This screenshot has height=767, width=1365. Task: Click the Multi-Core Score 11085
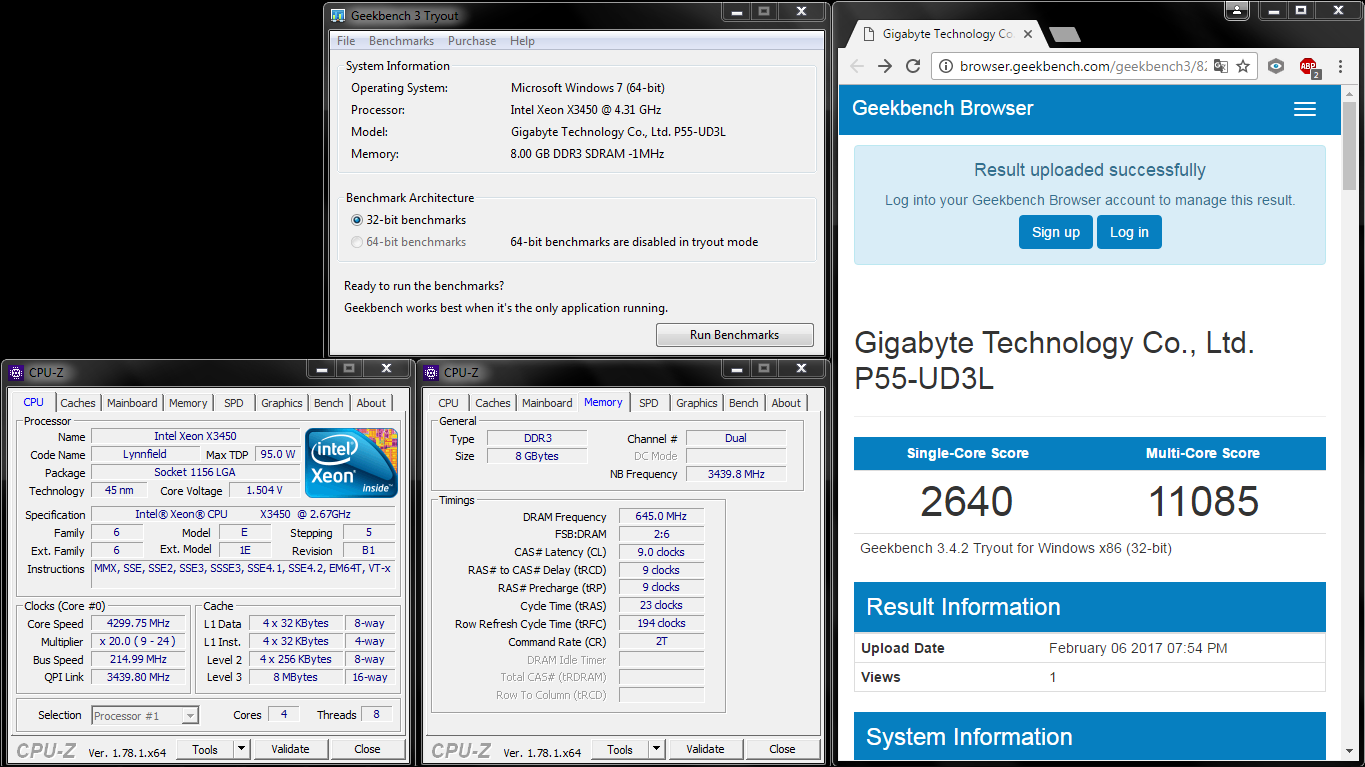[x=1203, y=502]
